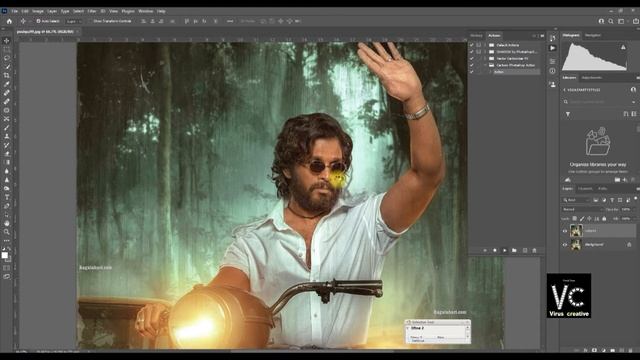Click the Libraries filter funnel icon
This screenshot has width=640, height=360.
568,114
